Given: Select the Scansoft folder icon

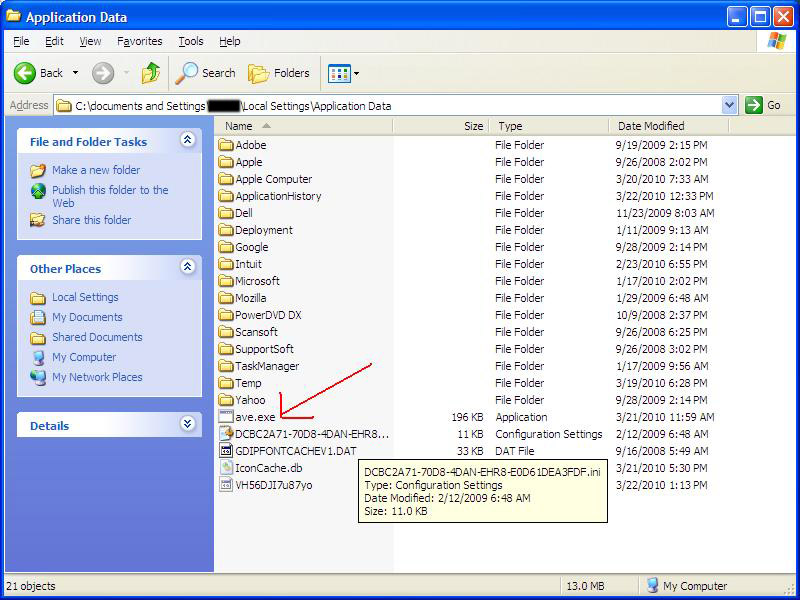Looking at the screenshot, I should pyautogui.click(x=226, y=332).
